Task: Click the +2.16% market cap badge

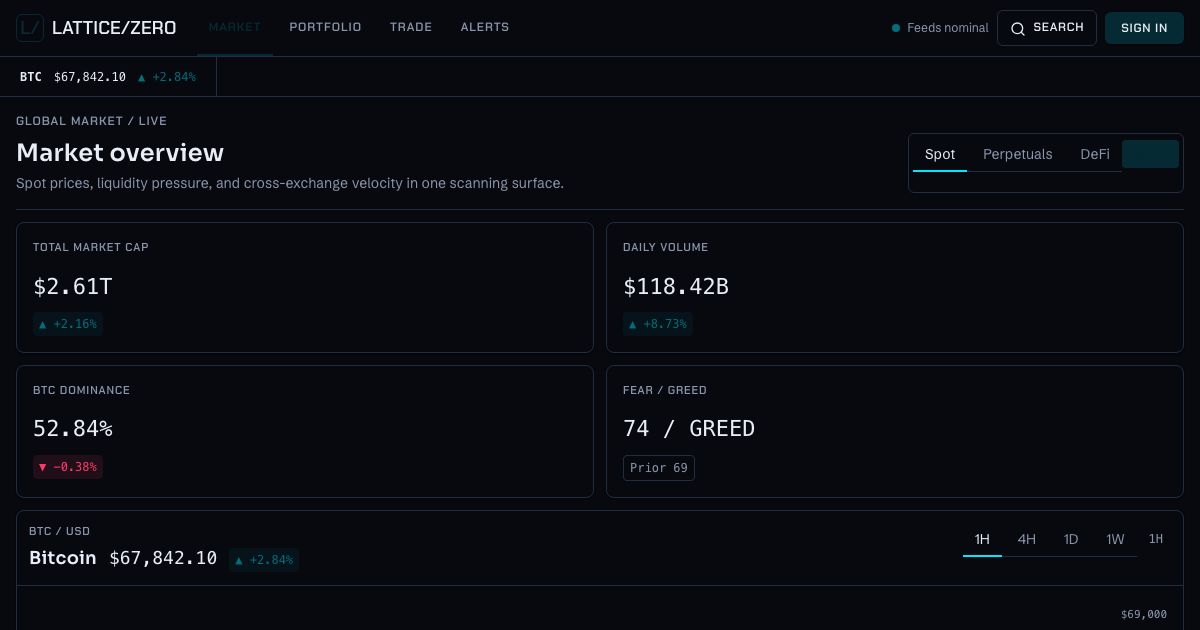Action: click(x=68, y=324)
